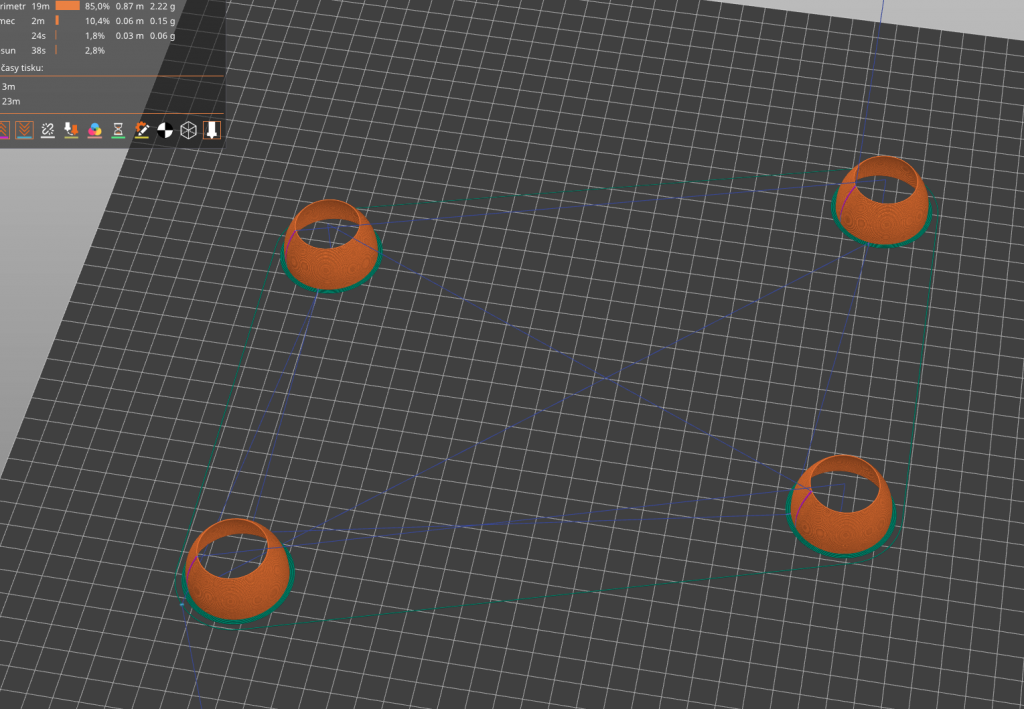Toggle the Color changes CMY icon
Screen dimensions: 1024x709
click(x=95, y=130)
